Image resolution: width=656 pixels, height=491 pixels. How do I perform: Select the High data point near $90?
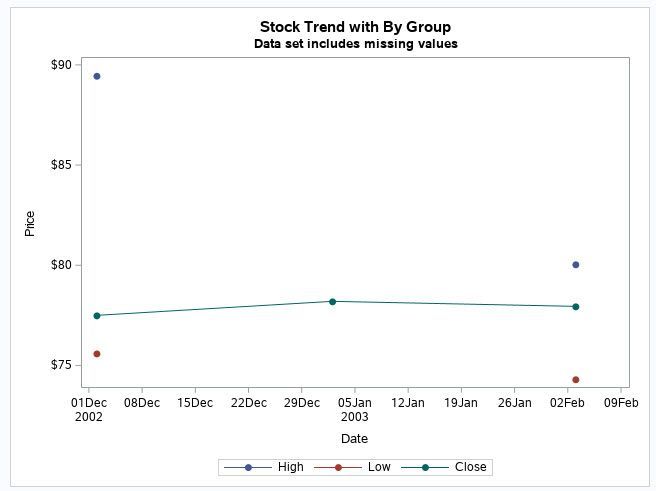[97, 76]
